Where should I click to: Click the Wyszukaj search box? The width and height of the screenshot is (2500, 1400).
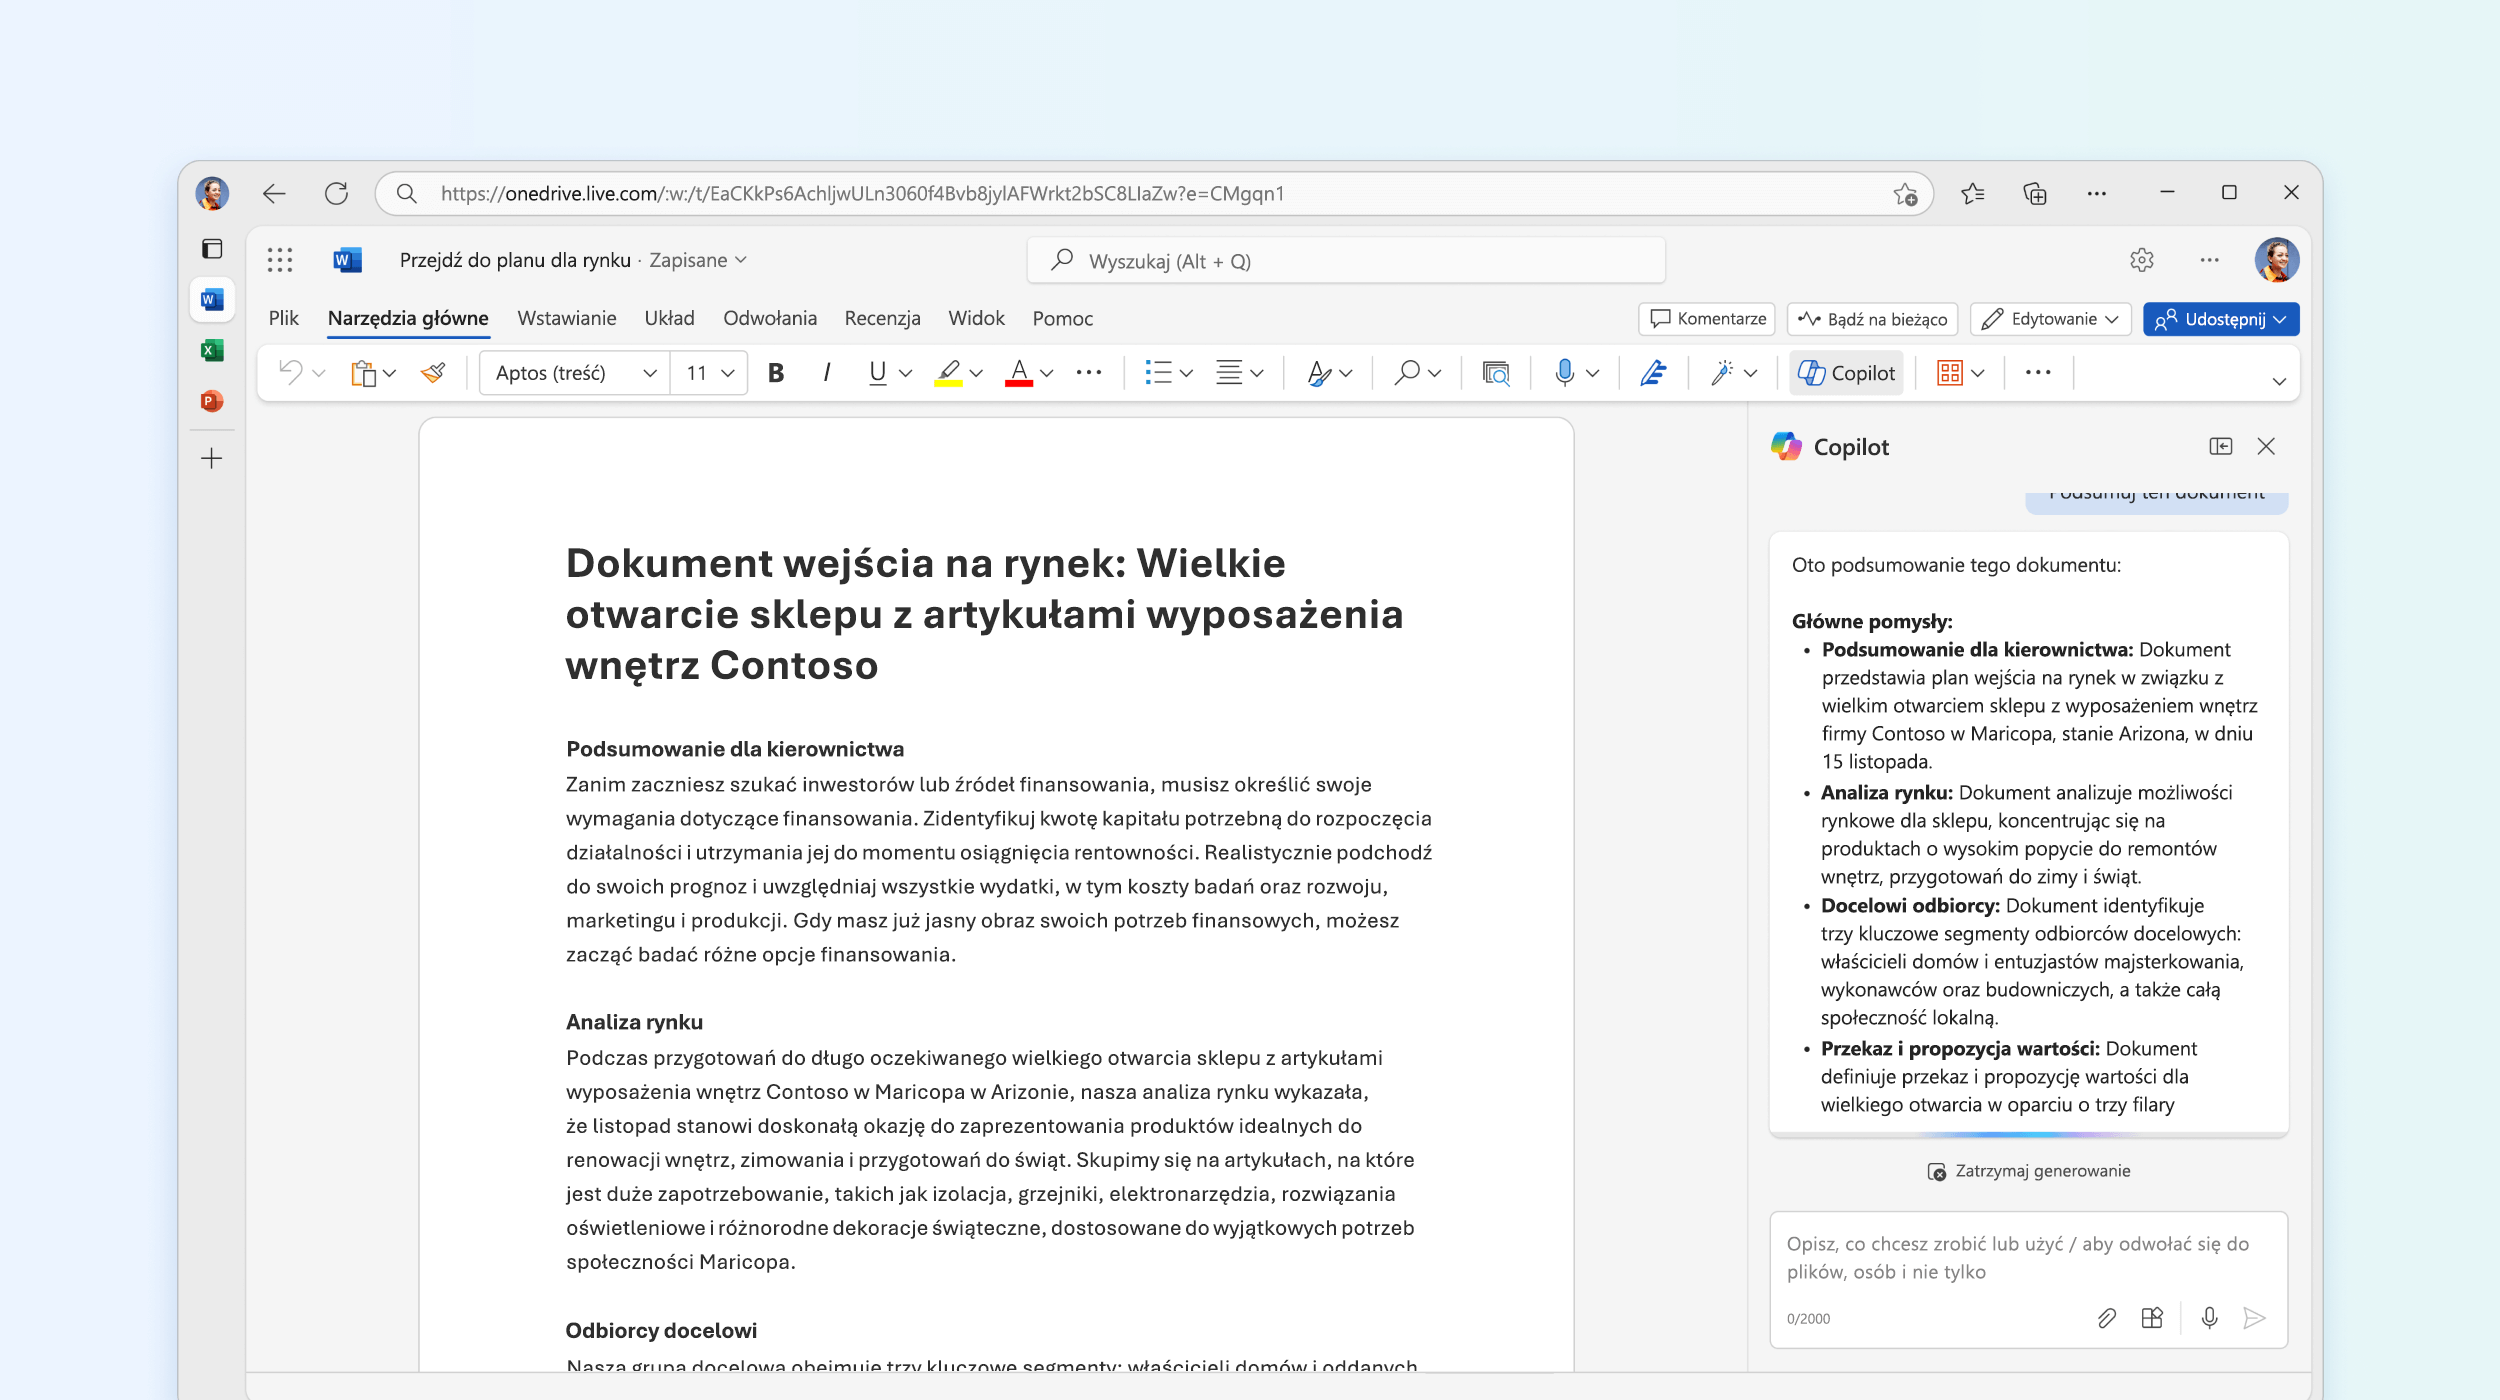point(1346,261)
